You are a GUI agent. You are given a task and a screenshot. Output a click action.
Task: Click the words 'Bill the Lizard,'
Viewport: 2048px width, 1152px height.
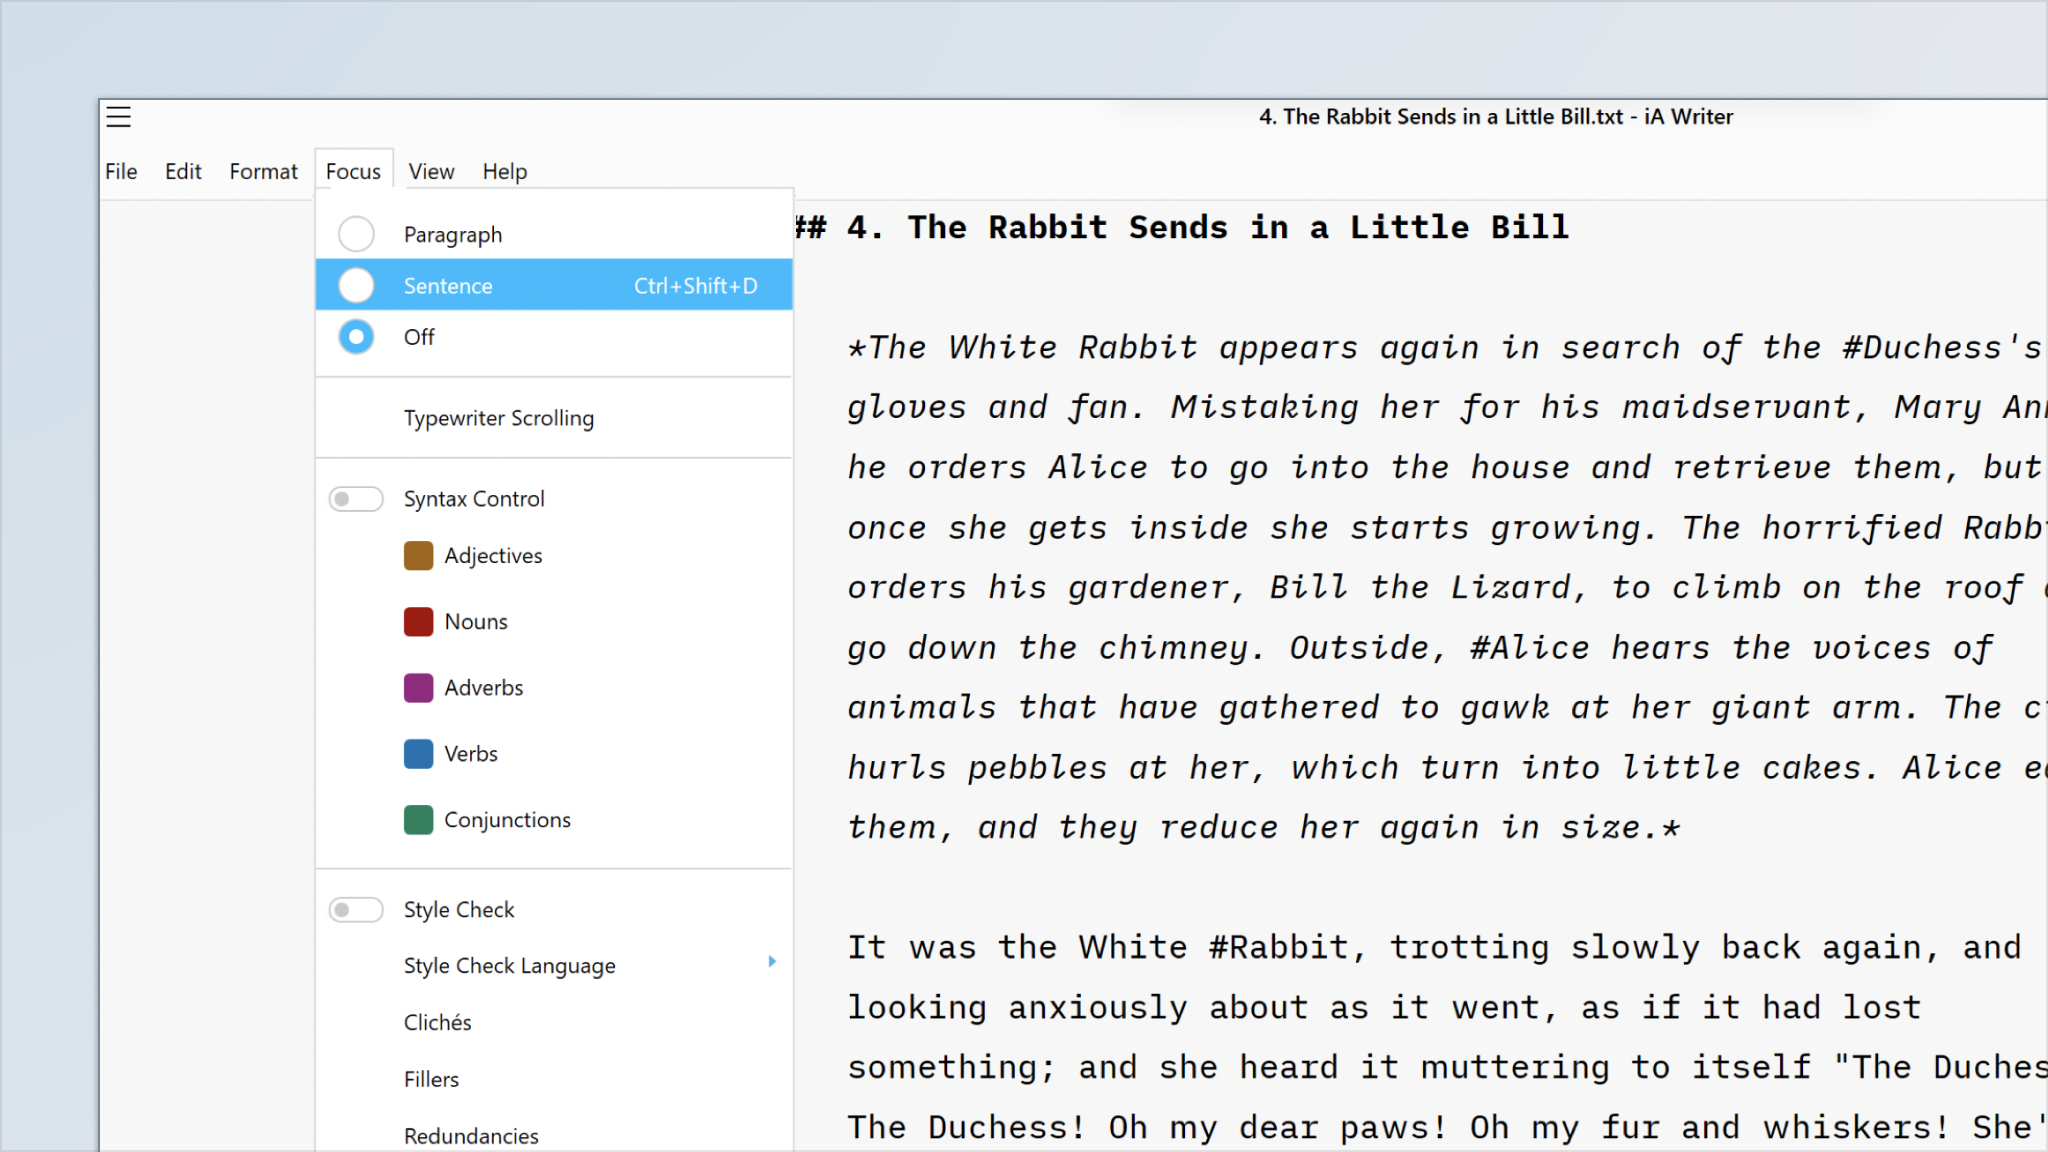point(1429,587)
